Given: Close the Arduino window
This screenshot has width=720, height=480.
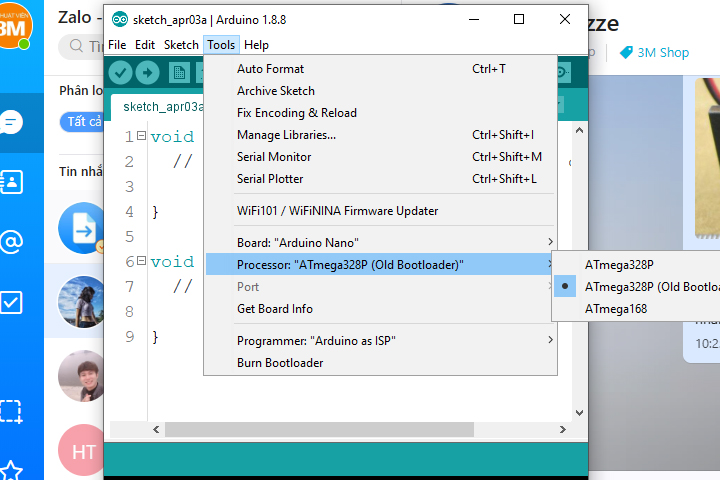Looking at the screenshot, I should point(565,19).
